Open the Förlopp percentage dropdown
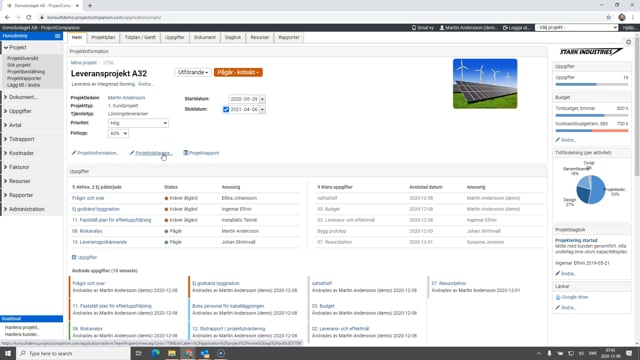640x360 pixels. pos(118,133)
